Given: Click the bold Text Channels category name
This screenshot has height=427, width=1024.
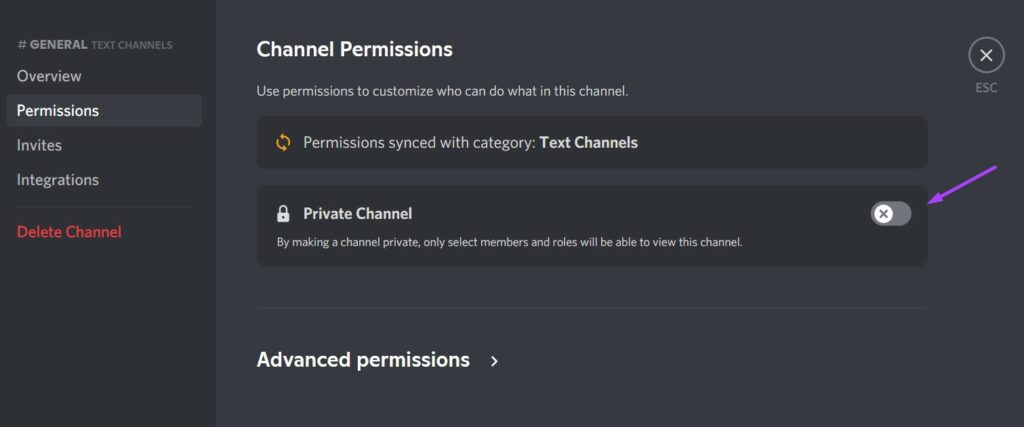Looking at the screenshot, I should (588, 142).
